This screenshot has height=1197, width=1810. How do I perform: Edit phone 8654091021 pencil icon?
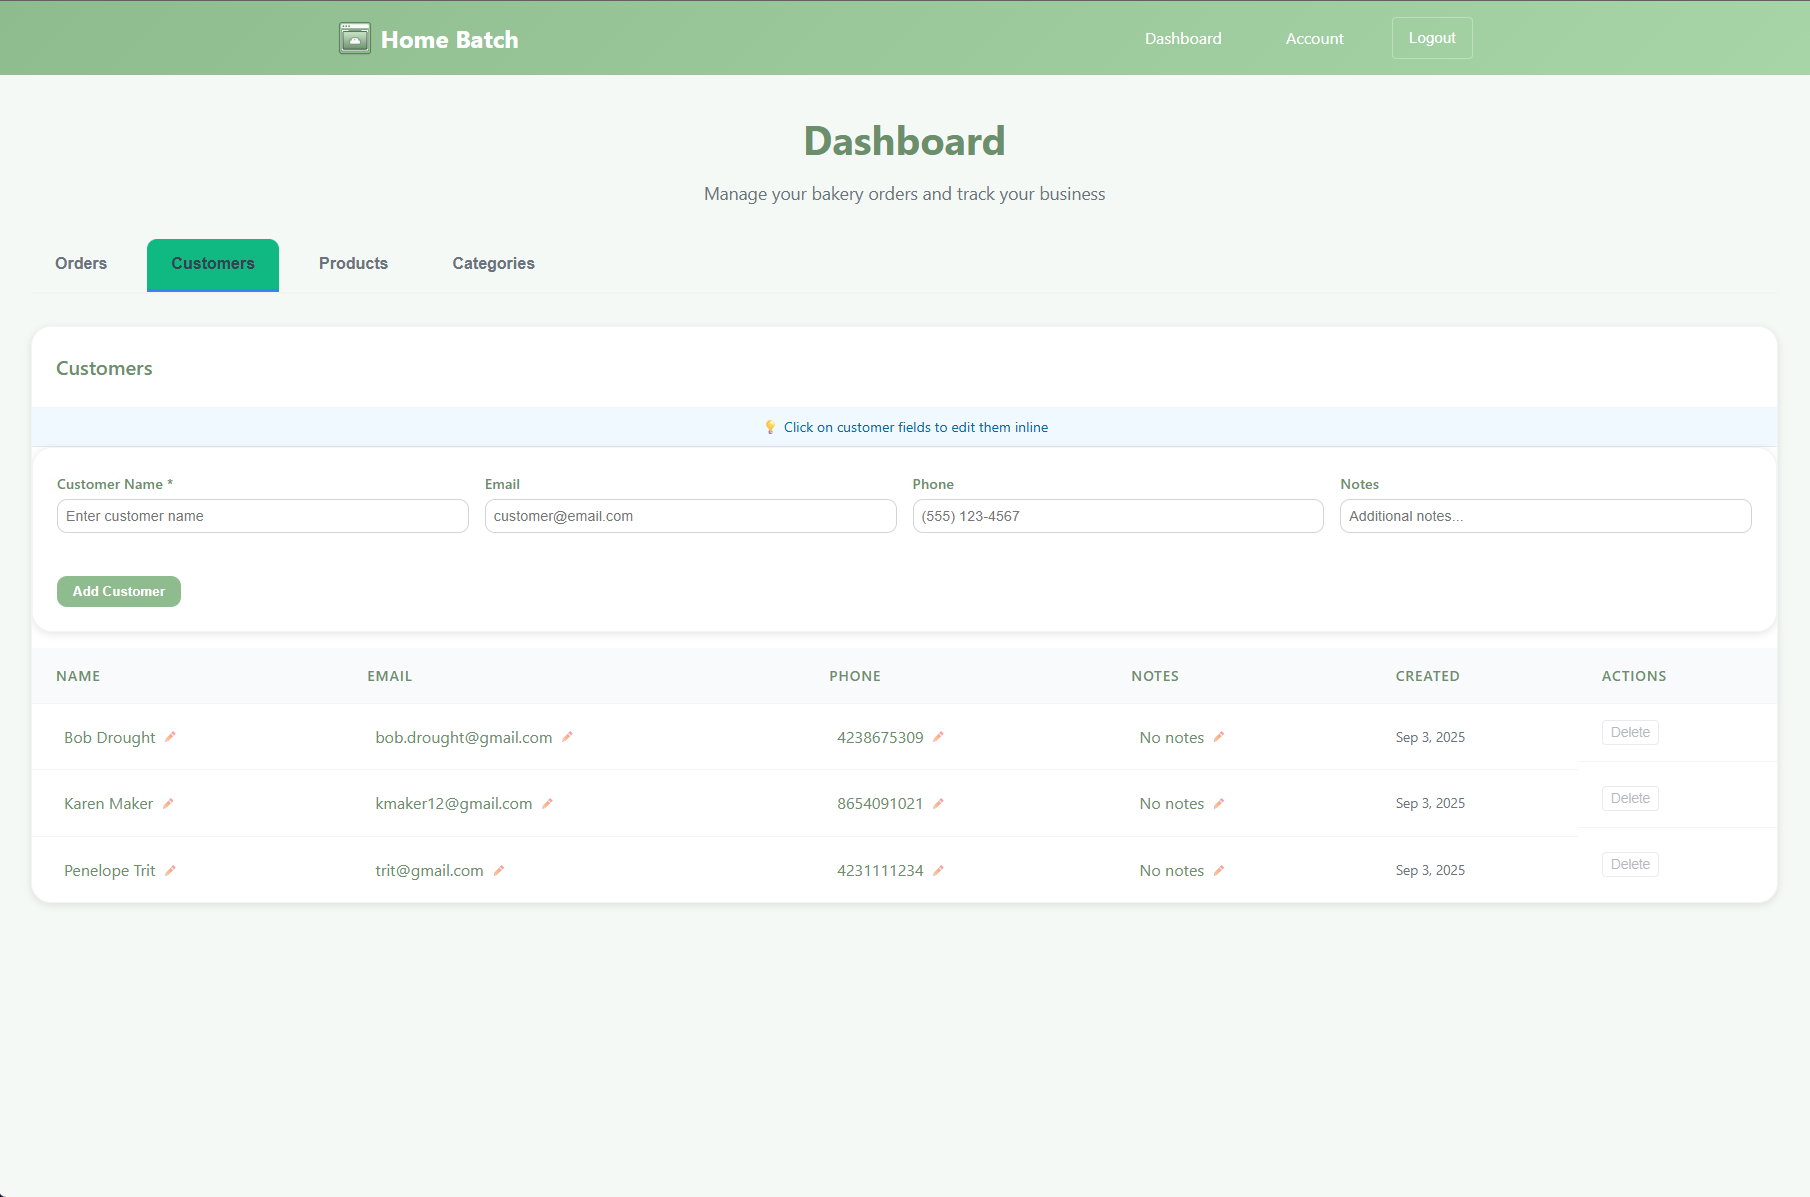[938, 803]
